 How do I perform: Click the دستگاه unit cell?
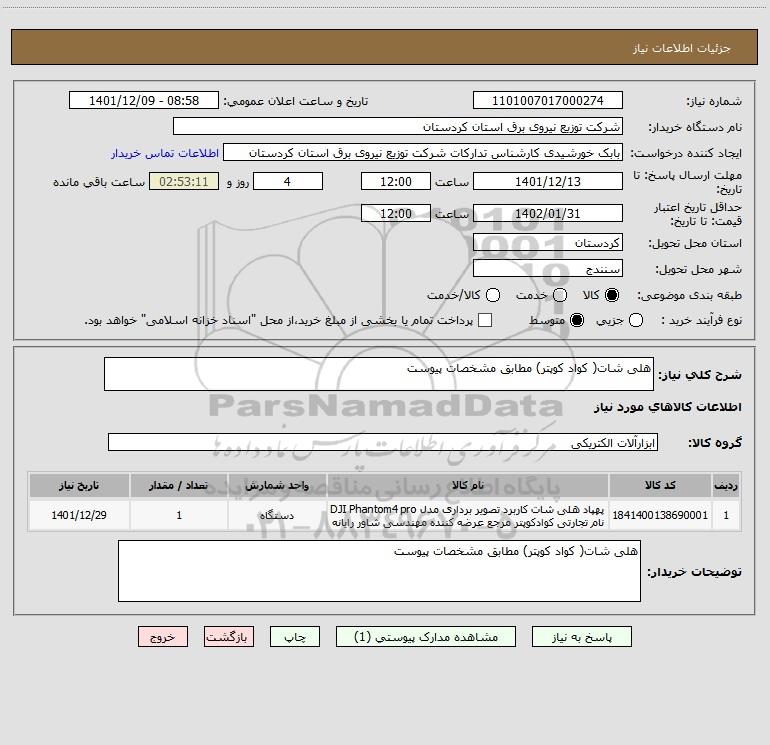pos(277,515)
